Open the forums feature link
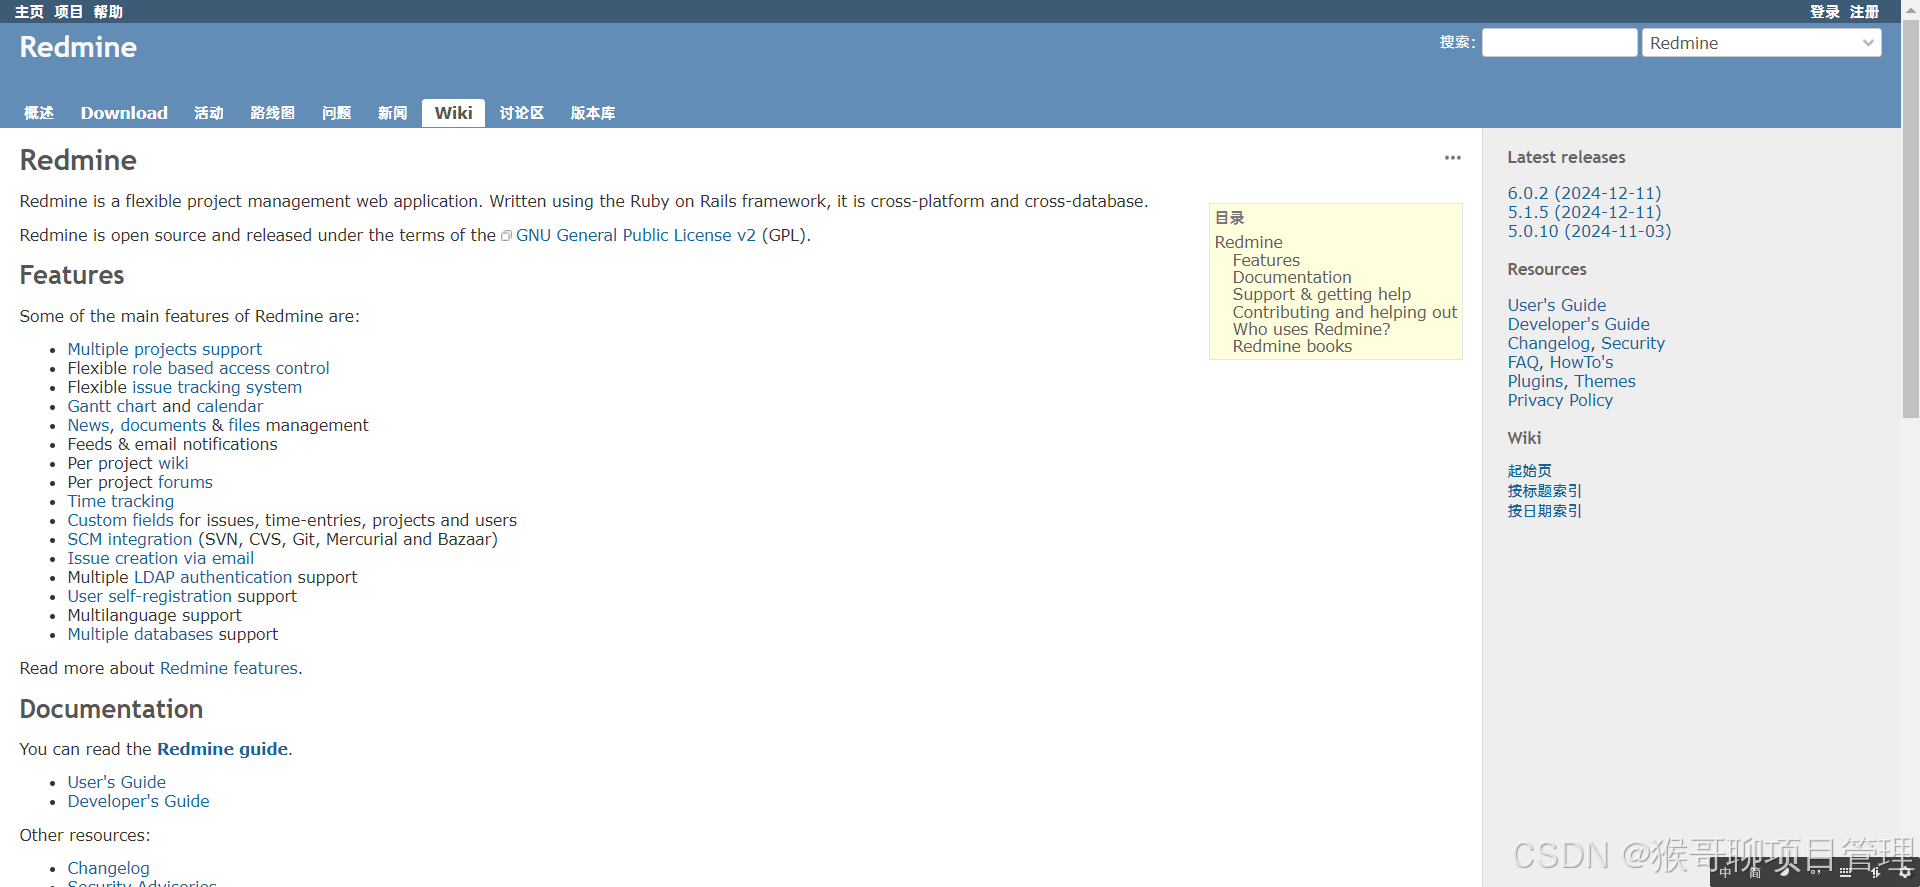The width and height of the screenshot is (1920, 887). [185, 482]
